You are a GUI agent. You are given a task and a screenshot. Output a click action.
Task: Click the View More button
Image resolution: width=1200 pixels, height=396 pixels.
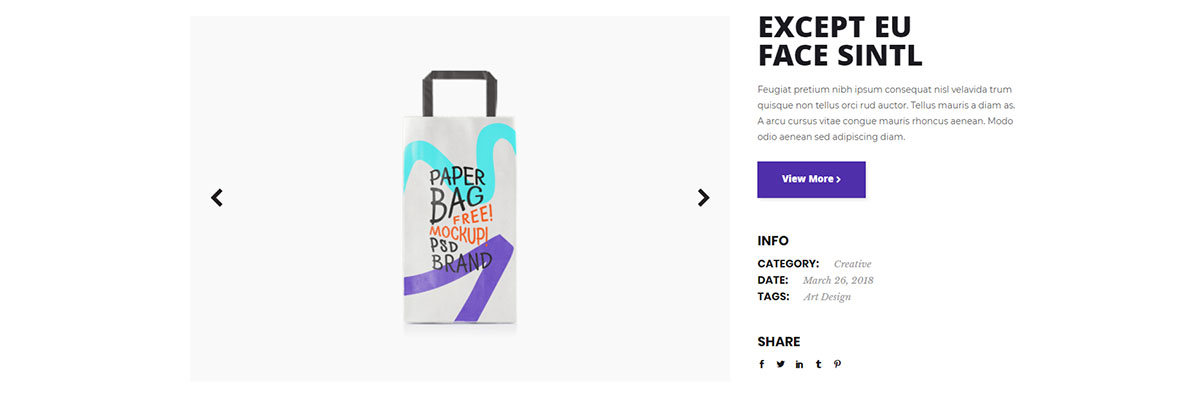[811, 179]
